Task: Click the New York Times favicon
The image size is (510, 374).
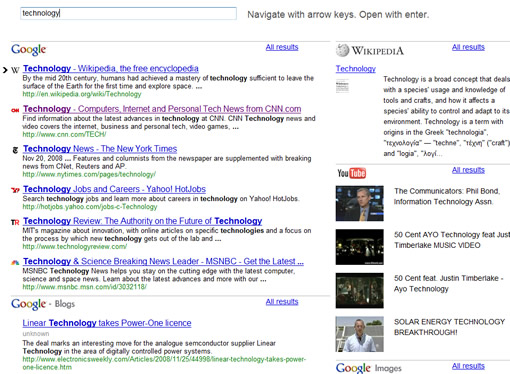Action: (15, 150)
